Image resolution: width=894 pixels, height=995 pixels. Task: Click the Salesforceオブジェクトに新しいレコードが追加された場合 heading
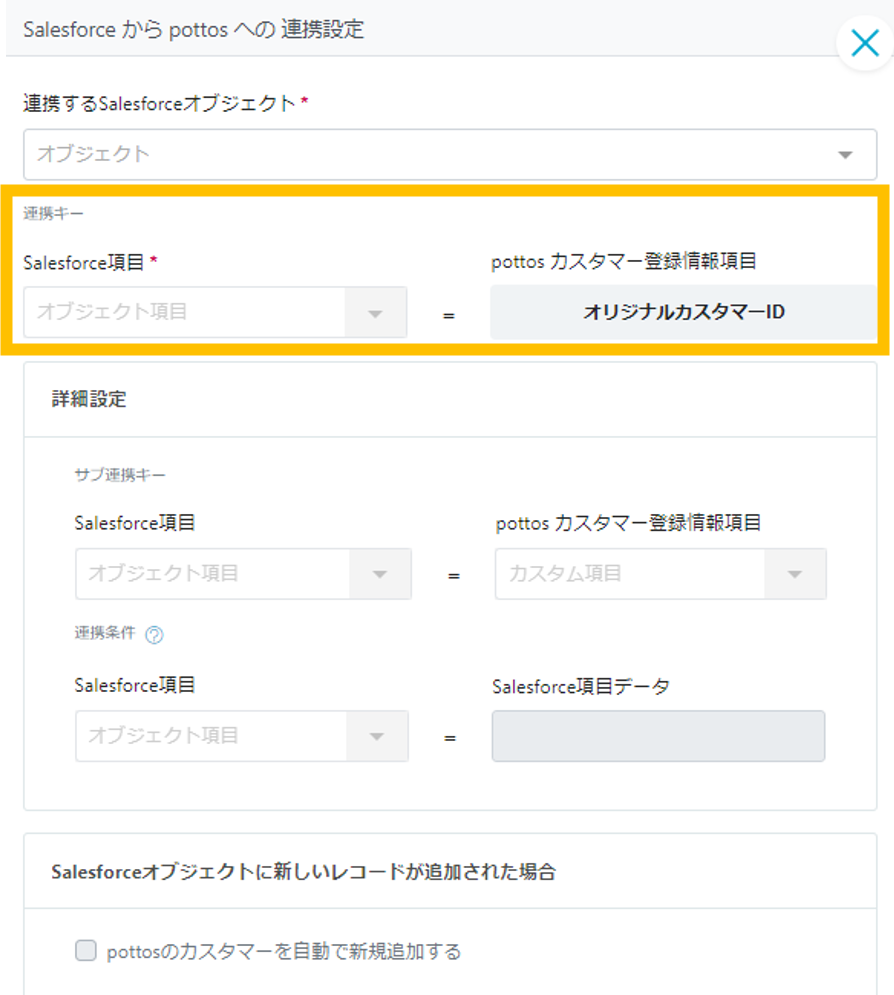coord(303,871)
